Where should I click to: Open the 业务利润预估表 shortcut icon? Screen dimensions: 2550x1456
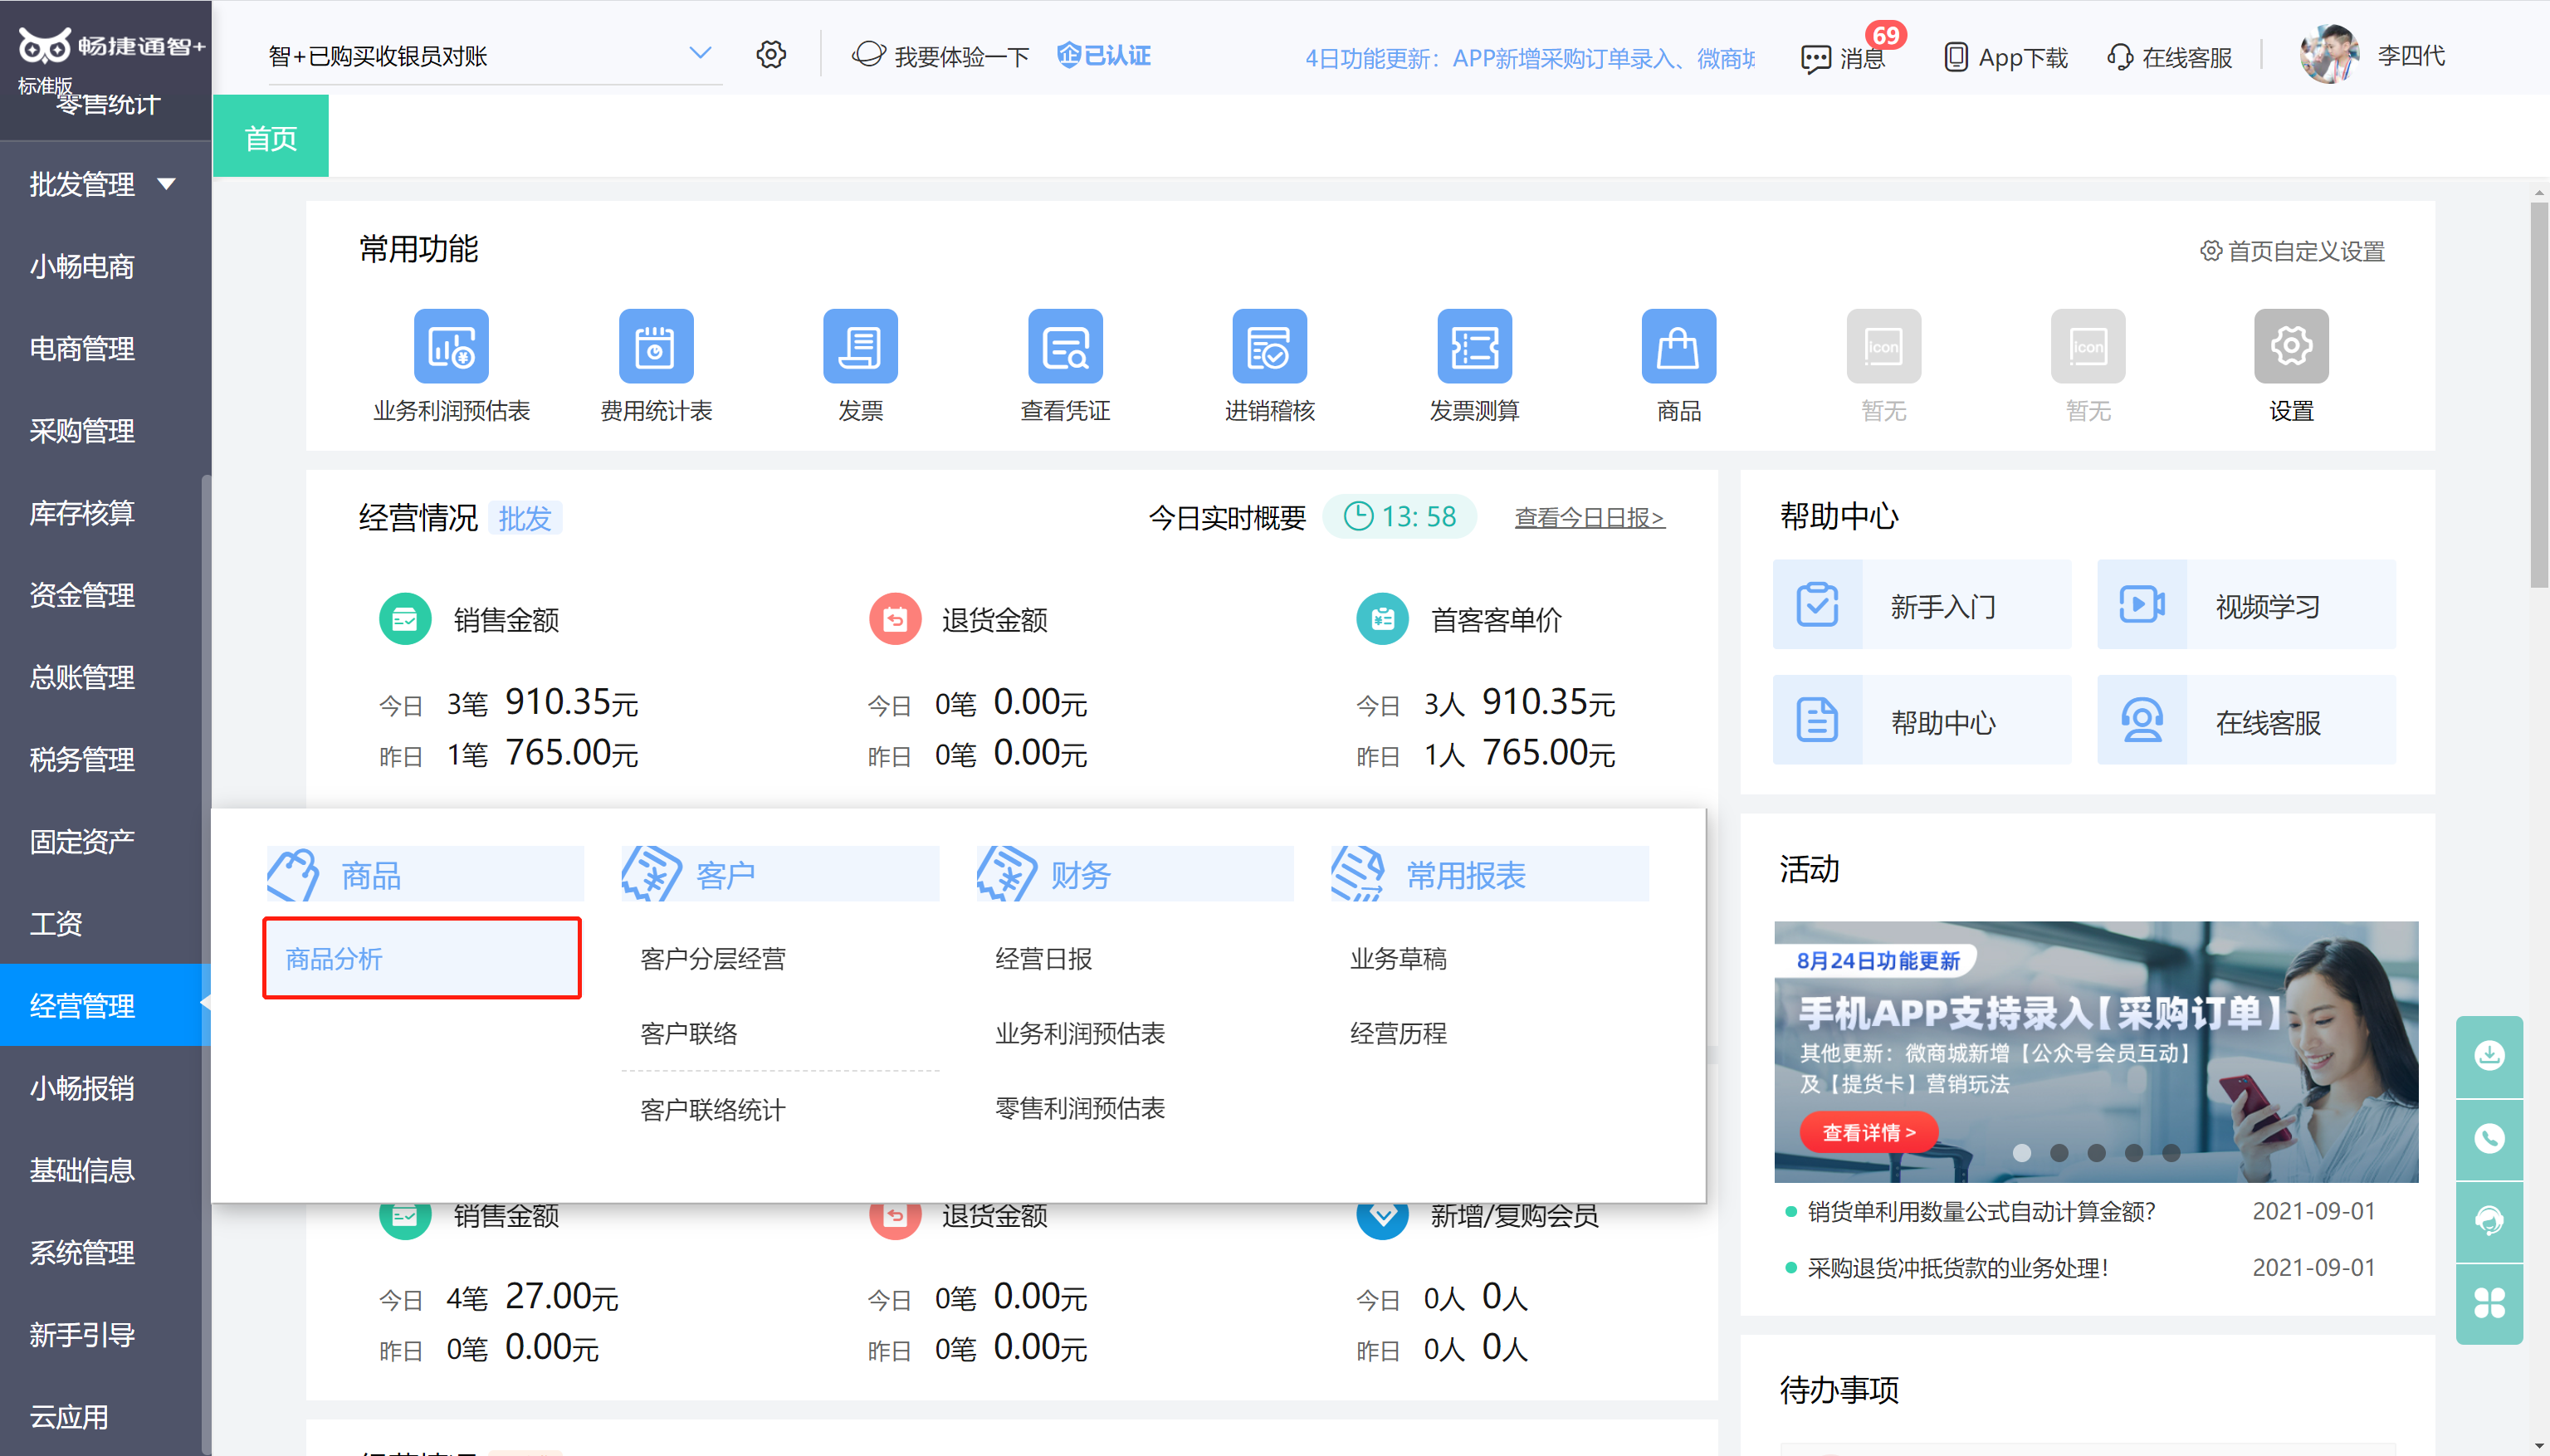pyautogui.click(x=451, y=346)
